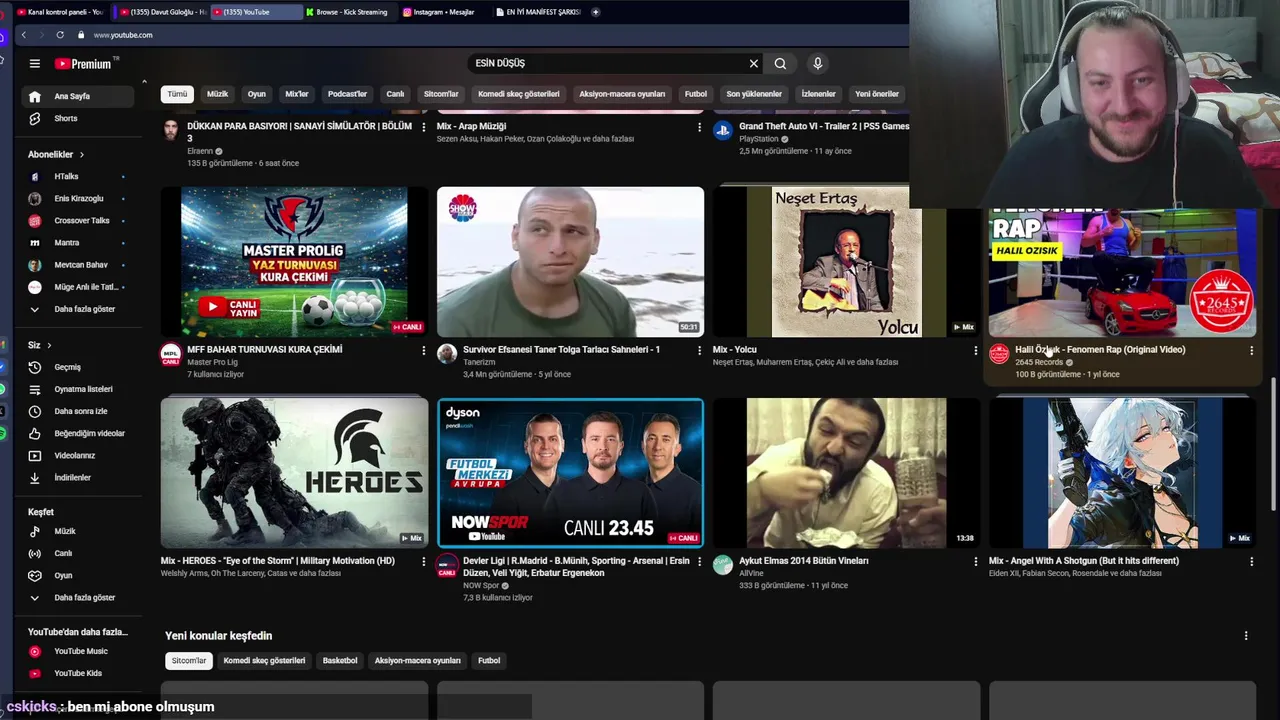Open Enis Kirazoglu subscription channel
Screen dimensions: 1280x720
click(78, 198)
